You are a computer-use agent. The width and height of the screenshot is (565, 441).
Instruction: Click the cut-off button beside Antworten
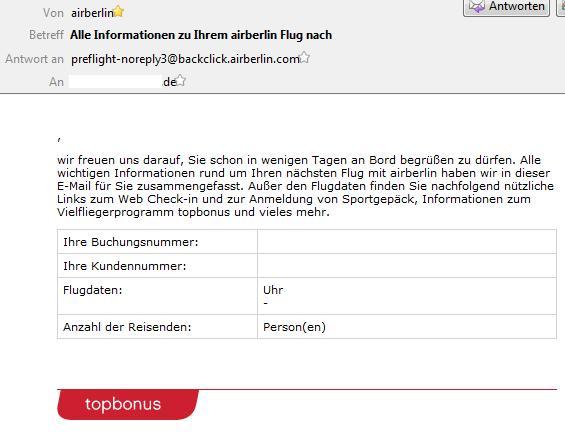tap(561, 7)
